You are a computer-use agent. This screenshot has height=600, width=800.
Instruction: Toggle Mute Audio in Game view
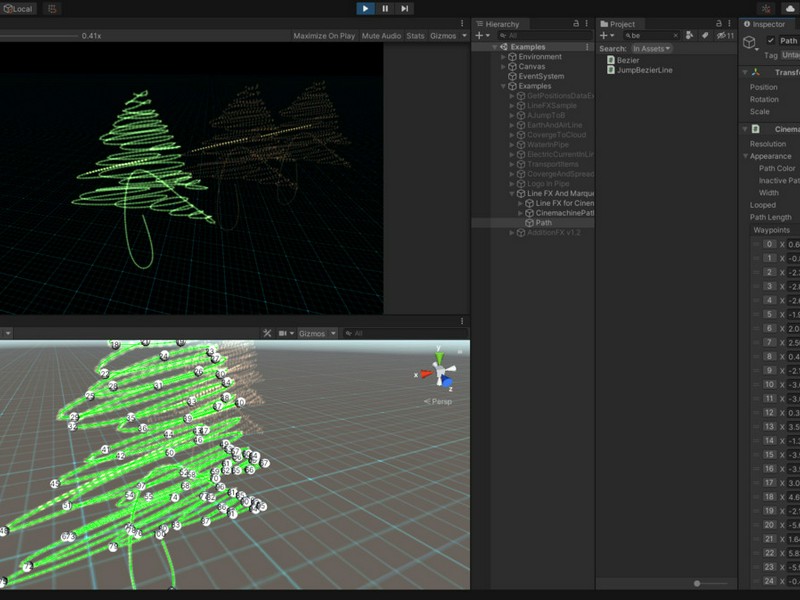(x=381, y=36)
